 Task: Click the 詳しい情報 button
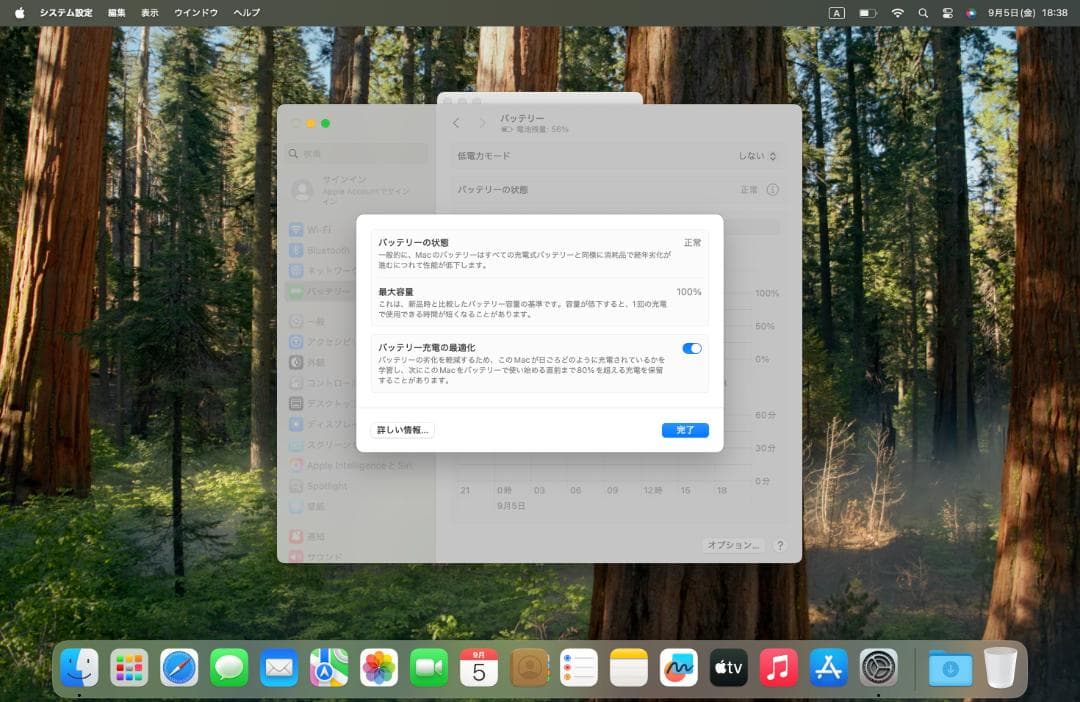[401, 429]
